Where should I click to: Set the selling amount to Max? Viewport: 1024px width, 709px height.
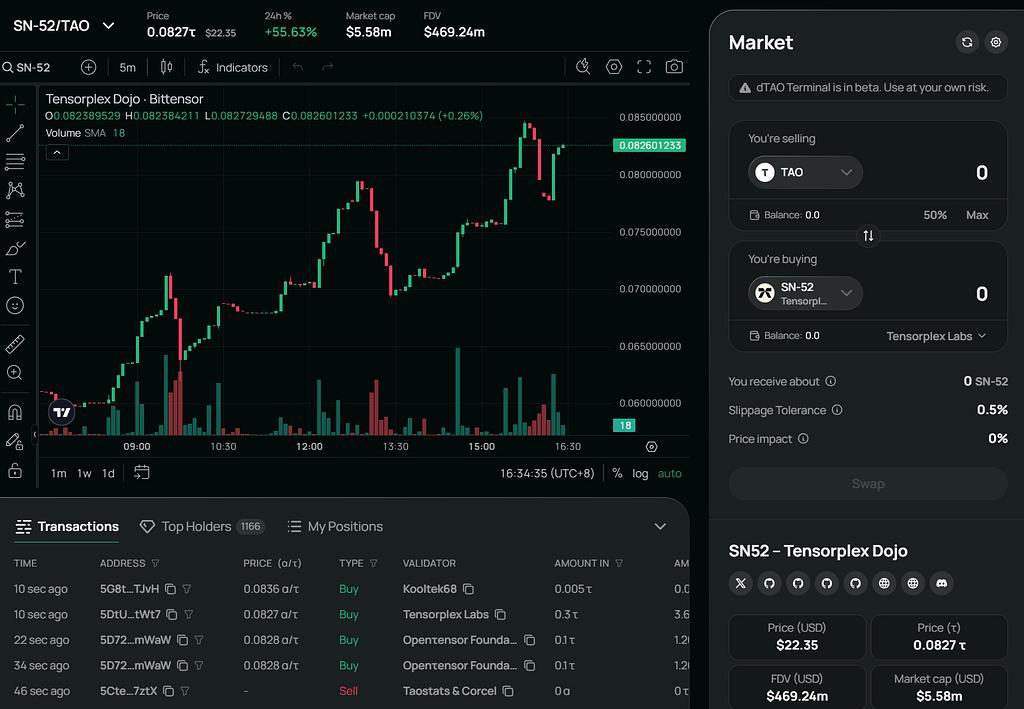pyautogui.click(x=977, y=215)
